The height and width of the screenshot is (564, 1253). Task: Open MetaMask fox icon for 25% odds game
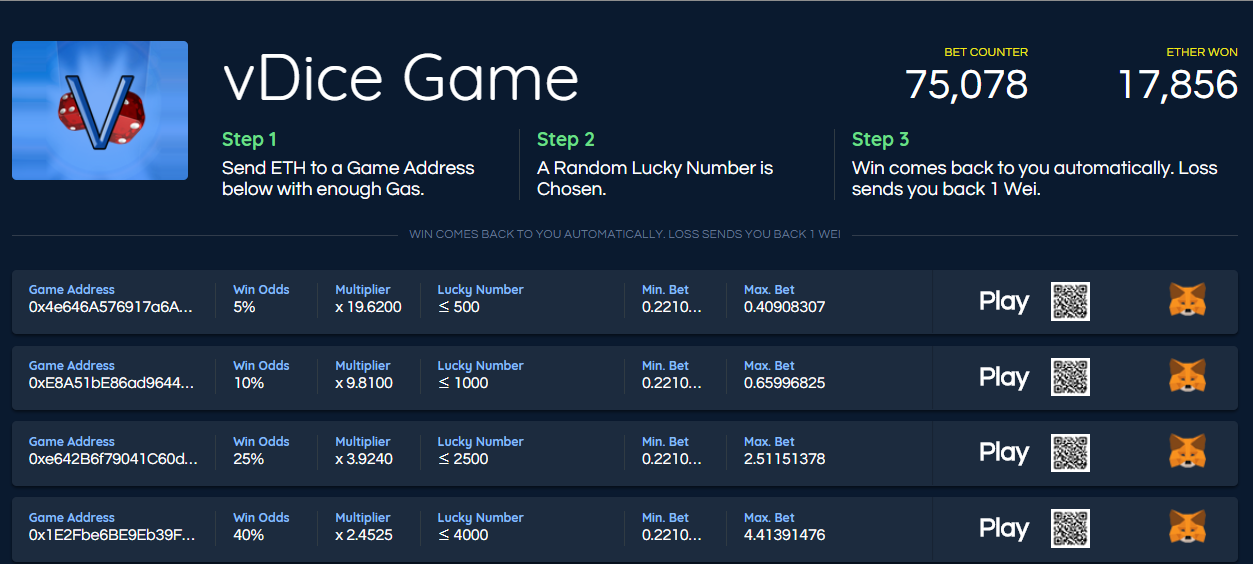[x=1188, y=453]
